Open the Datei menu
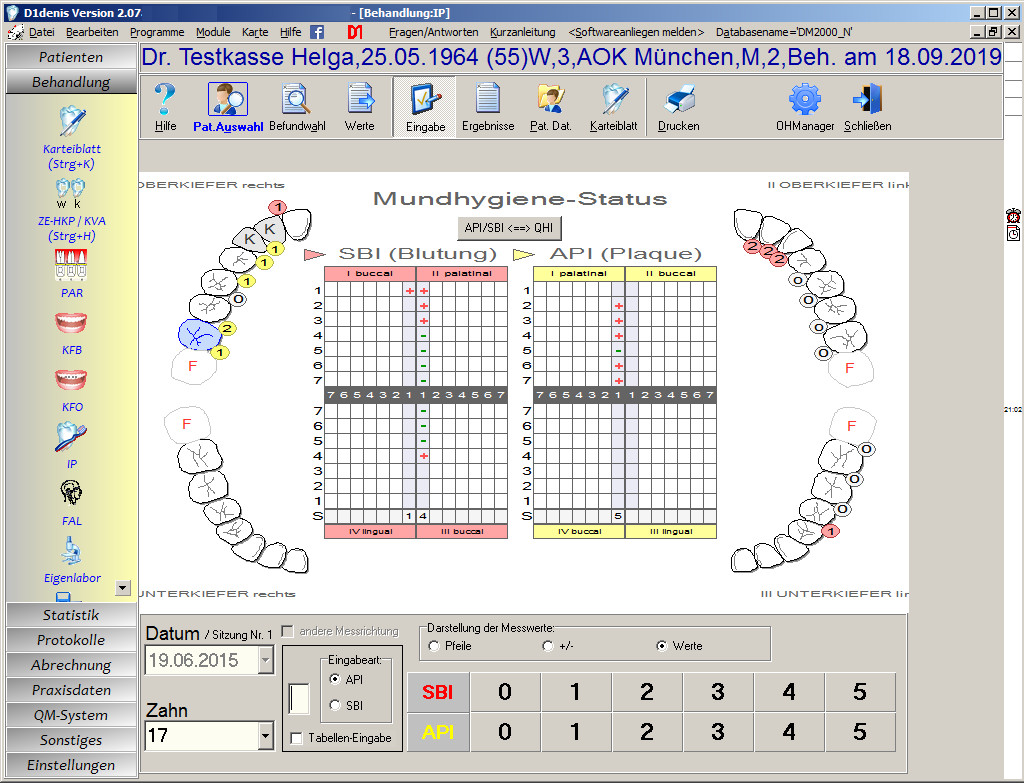This screenshot has height=783, width=1024. [42, 32]
